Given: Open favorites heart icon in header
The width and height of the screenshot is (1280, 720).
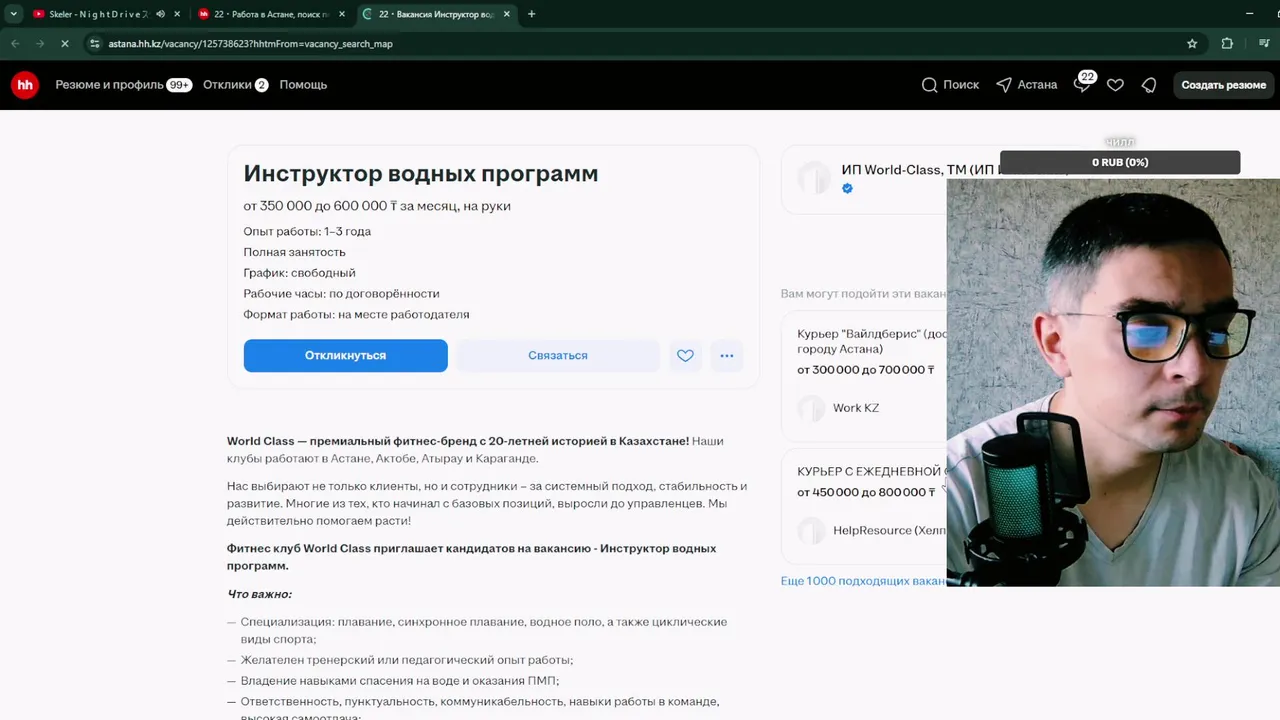Looking at the screenshot, I should coord(1115,85).
